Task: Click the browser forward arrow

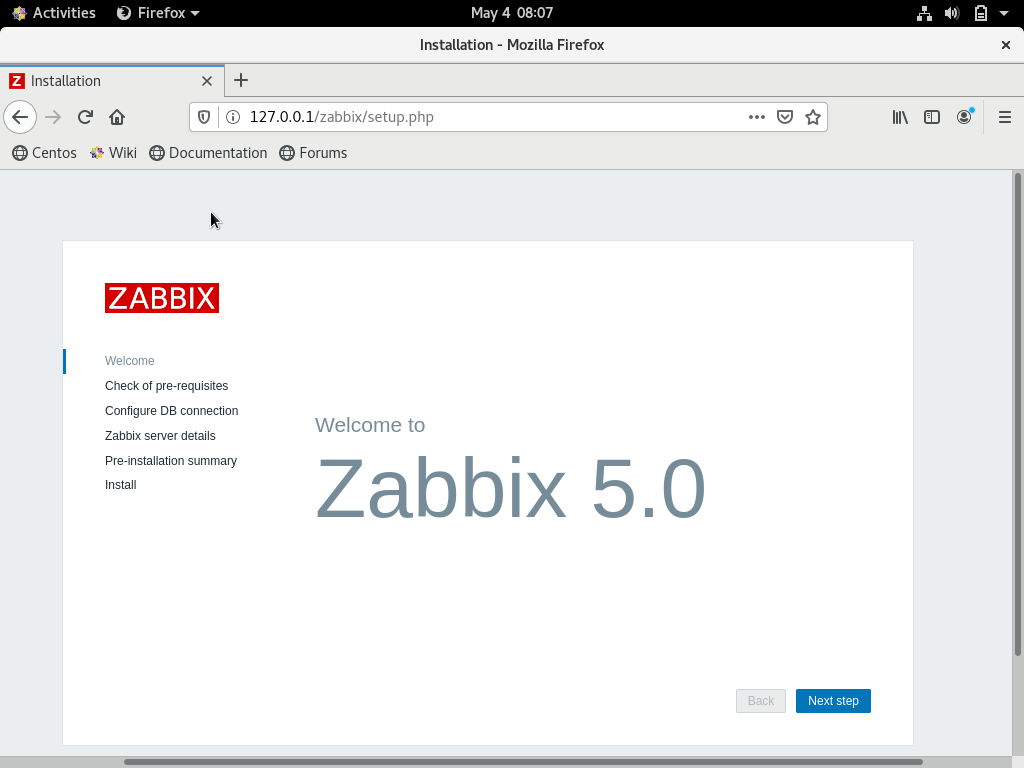Action: point(53,117)
